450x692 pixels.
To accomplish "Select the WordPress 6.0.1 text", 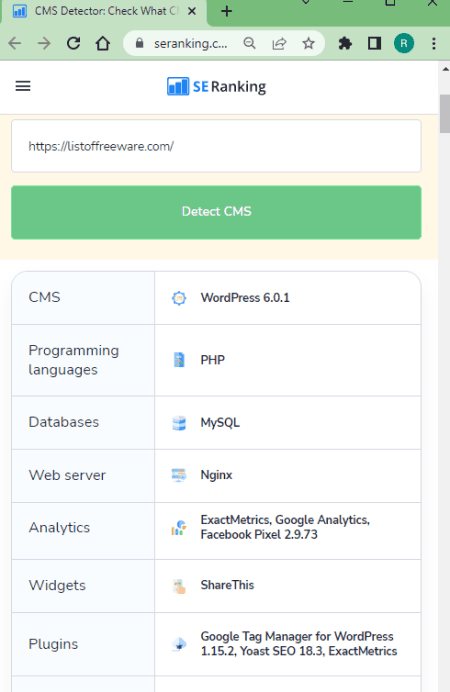I will point(245,298).
